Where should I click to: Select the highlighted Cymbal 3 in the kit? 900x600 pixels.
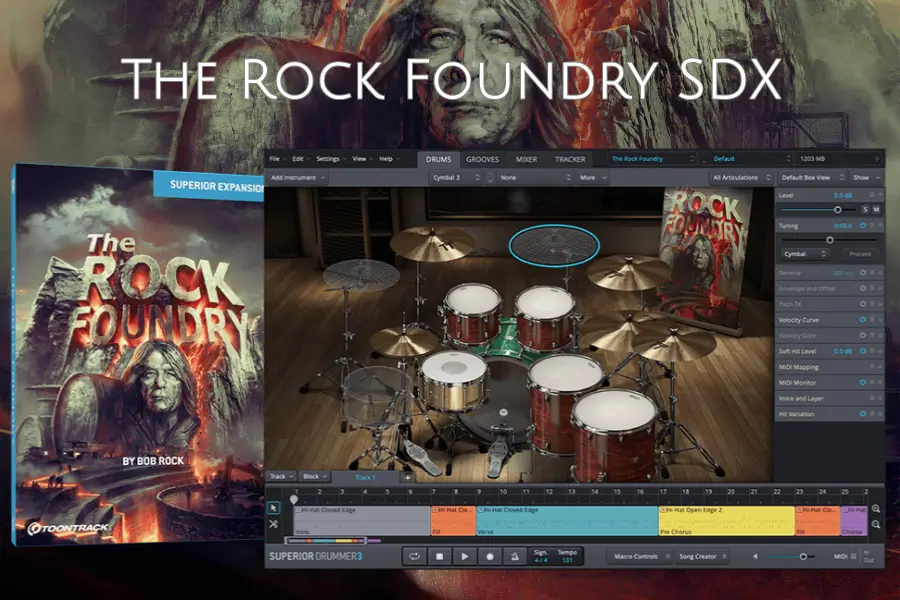[554, 245]
